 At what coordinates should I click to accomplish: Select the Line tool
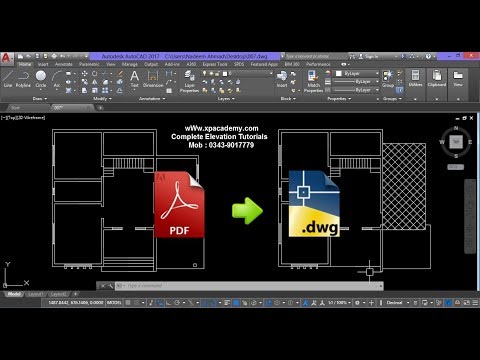[x=8, y=79]
